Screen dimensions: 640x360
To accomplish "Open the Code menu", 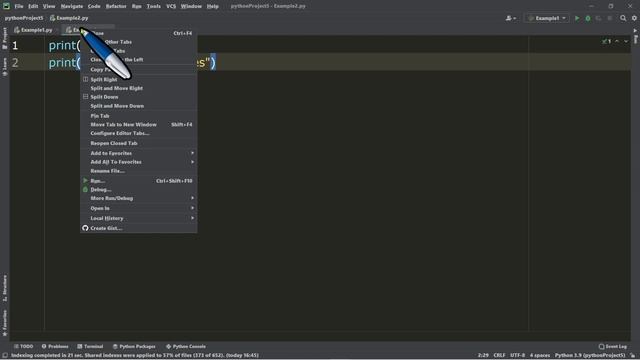I will 94,6.
